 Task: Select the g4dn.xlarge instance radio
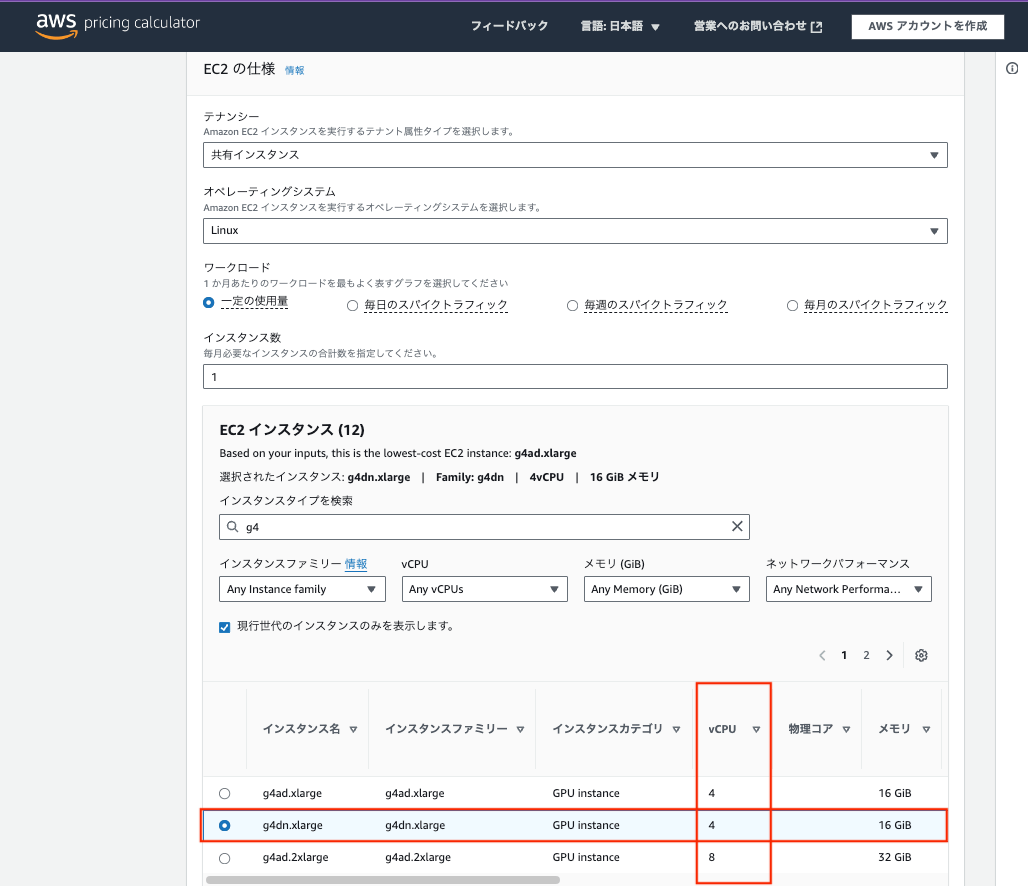(225, 826)
